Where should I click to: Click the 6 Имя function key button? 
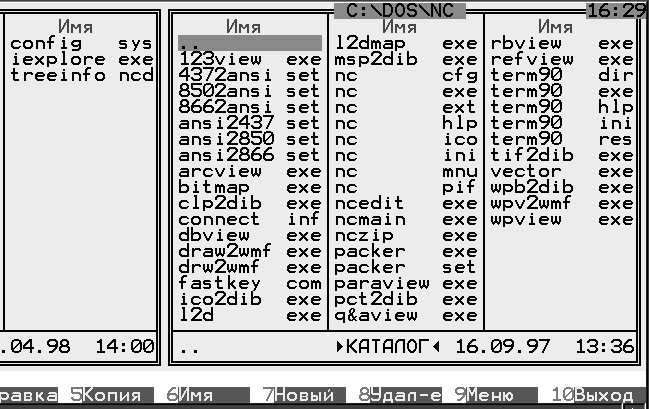[208, 395]
